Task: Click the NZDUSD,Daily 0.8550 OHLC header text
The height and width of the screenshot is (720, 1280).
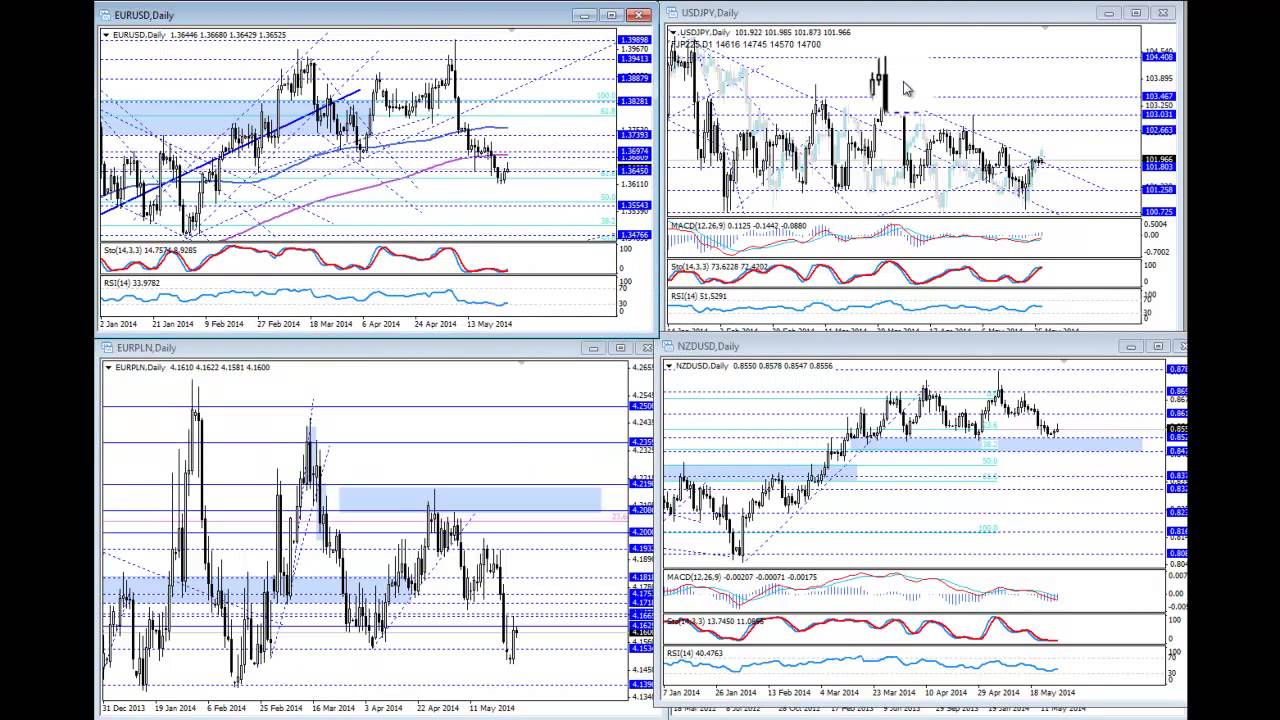Action: coord(754,366)
